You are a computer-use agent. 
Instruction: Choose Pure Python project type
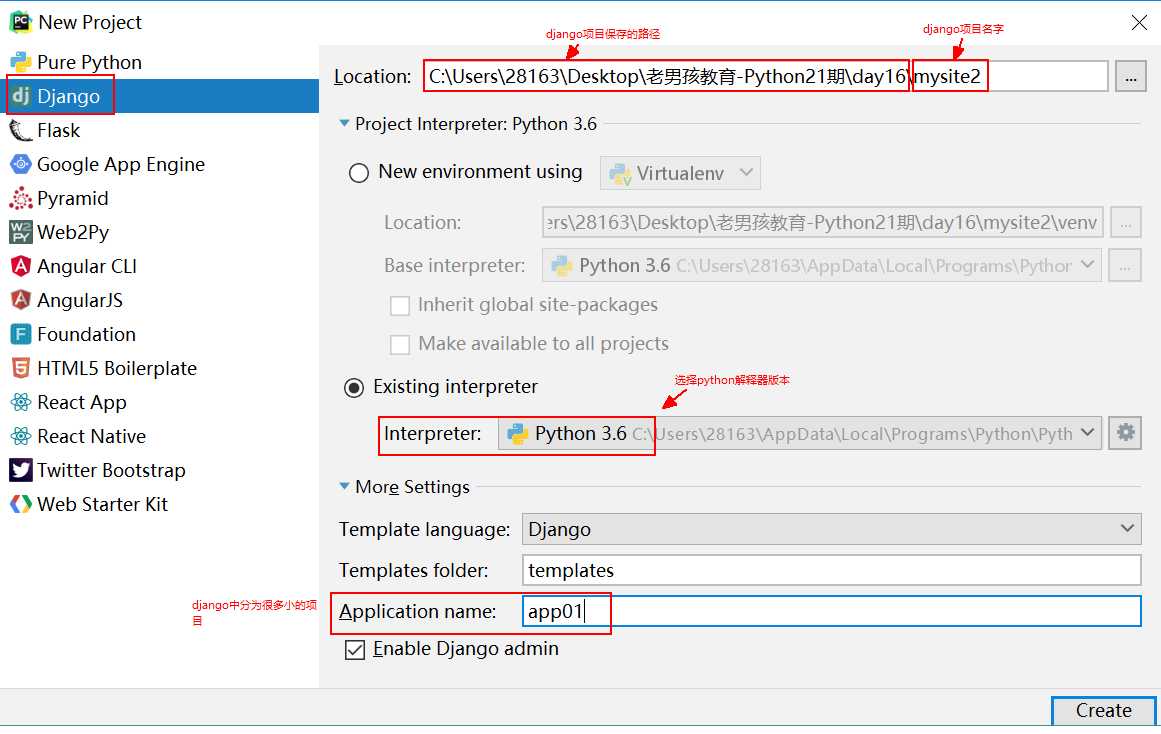point(159,62)
